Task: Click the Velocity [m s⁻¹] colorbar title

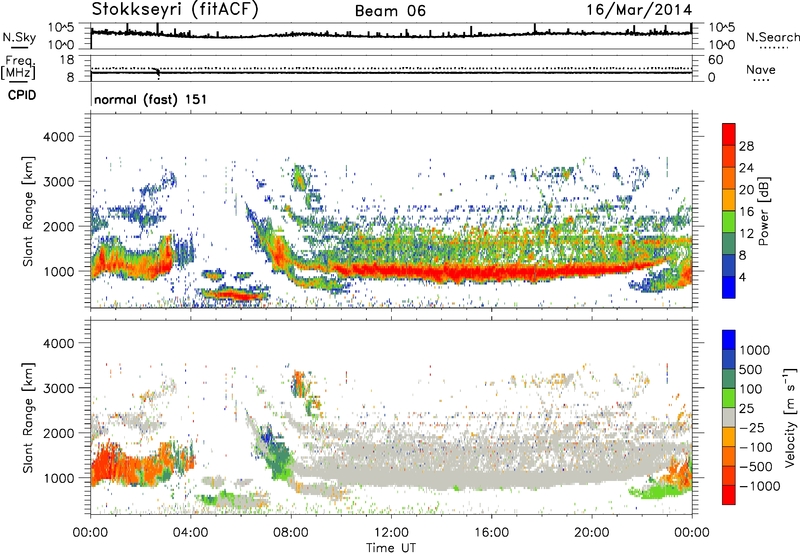Action: (790, 417)
